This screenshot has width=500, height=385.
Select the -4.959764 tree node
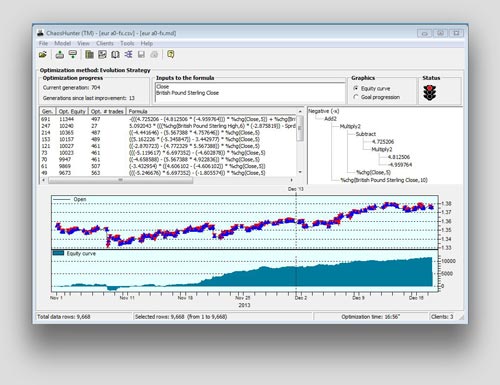click(399, 165)
